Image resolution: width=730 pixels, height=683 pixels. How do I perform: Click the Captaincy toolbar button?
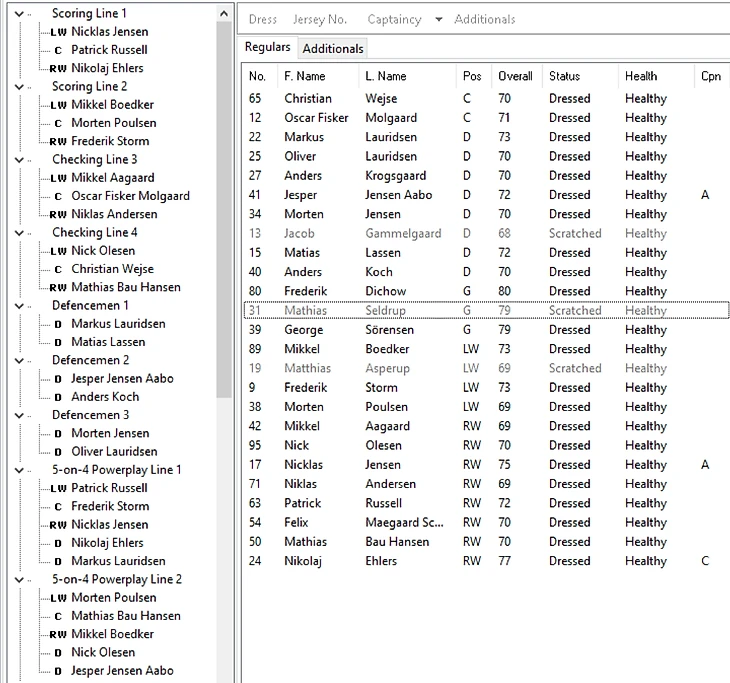click(394, 20)
